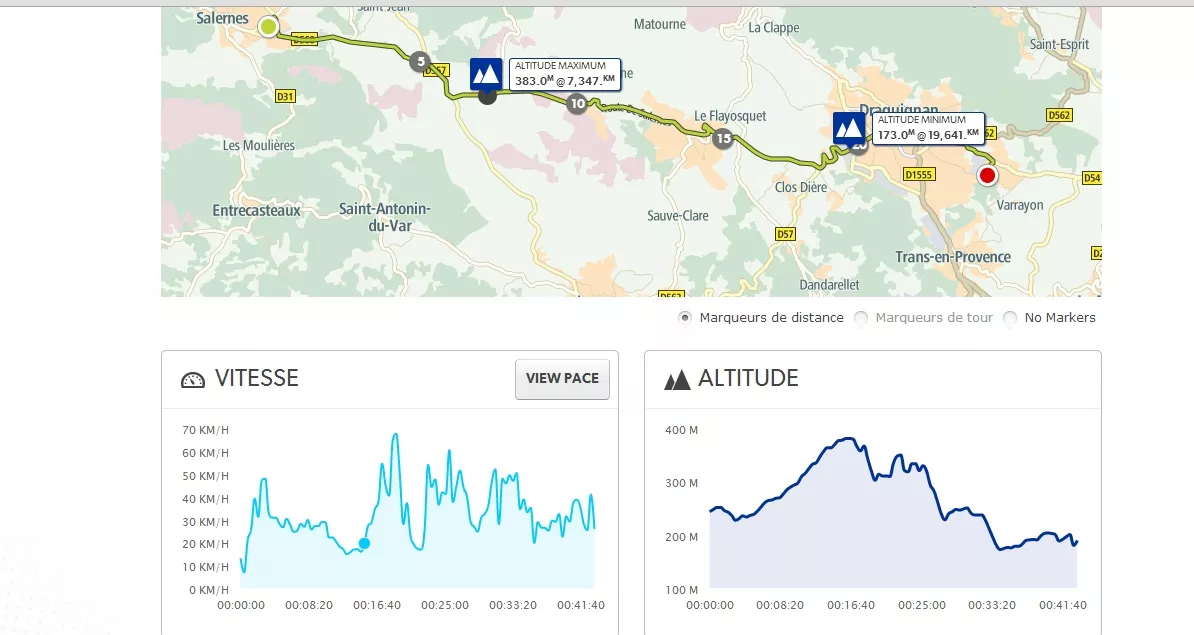The height and width of the screenshot is (635, 1194).
Task: Click the 10 km distance marker
Action: tap(577, 103)
